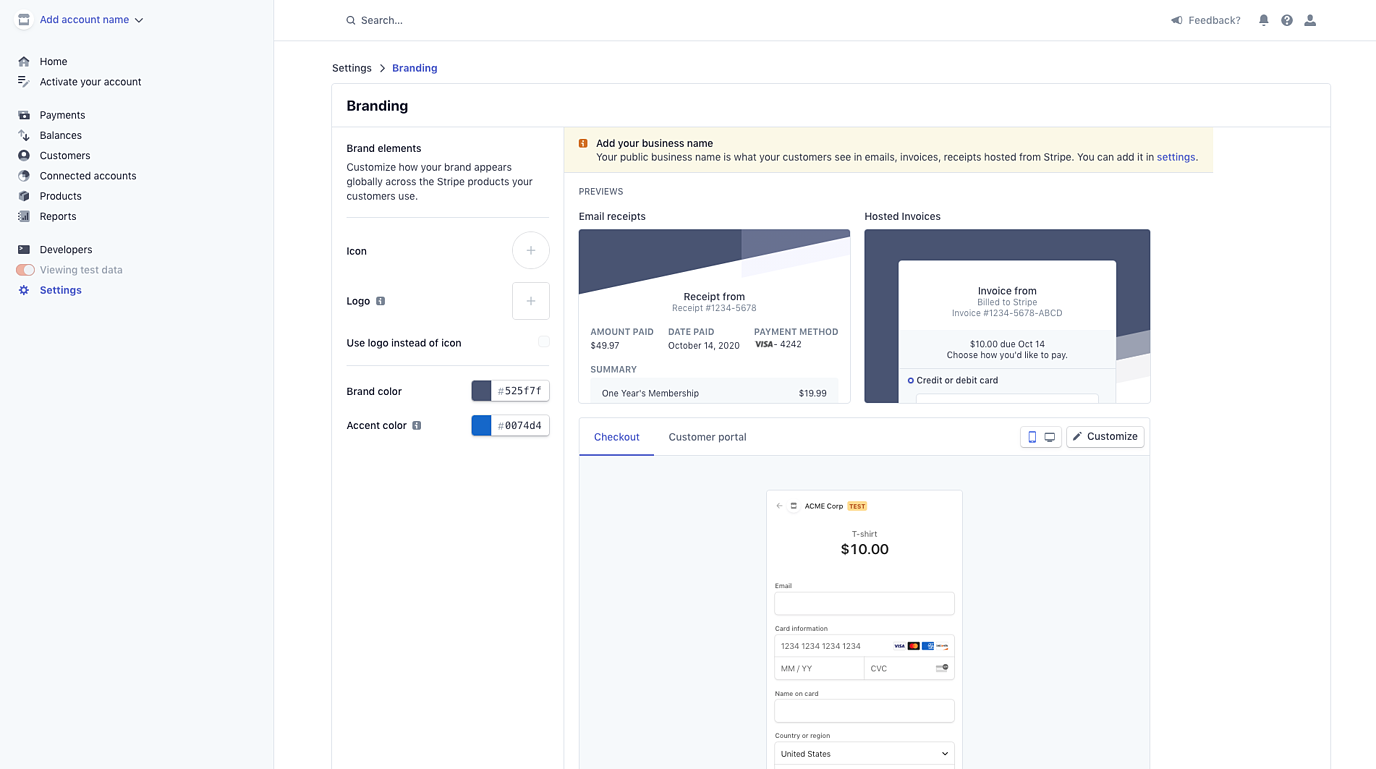The height and width of the screenshot is (769, 1376).
Task: Switch to the Customer portal tab
Action: [707, 437]
